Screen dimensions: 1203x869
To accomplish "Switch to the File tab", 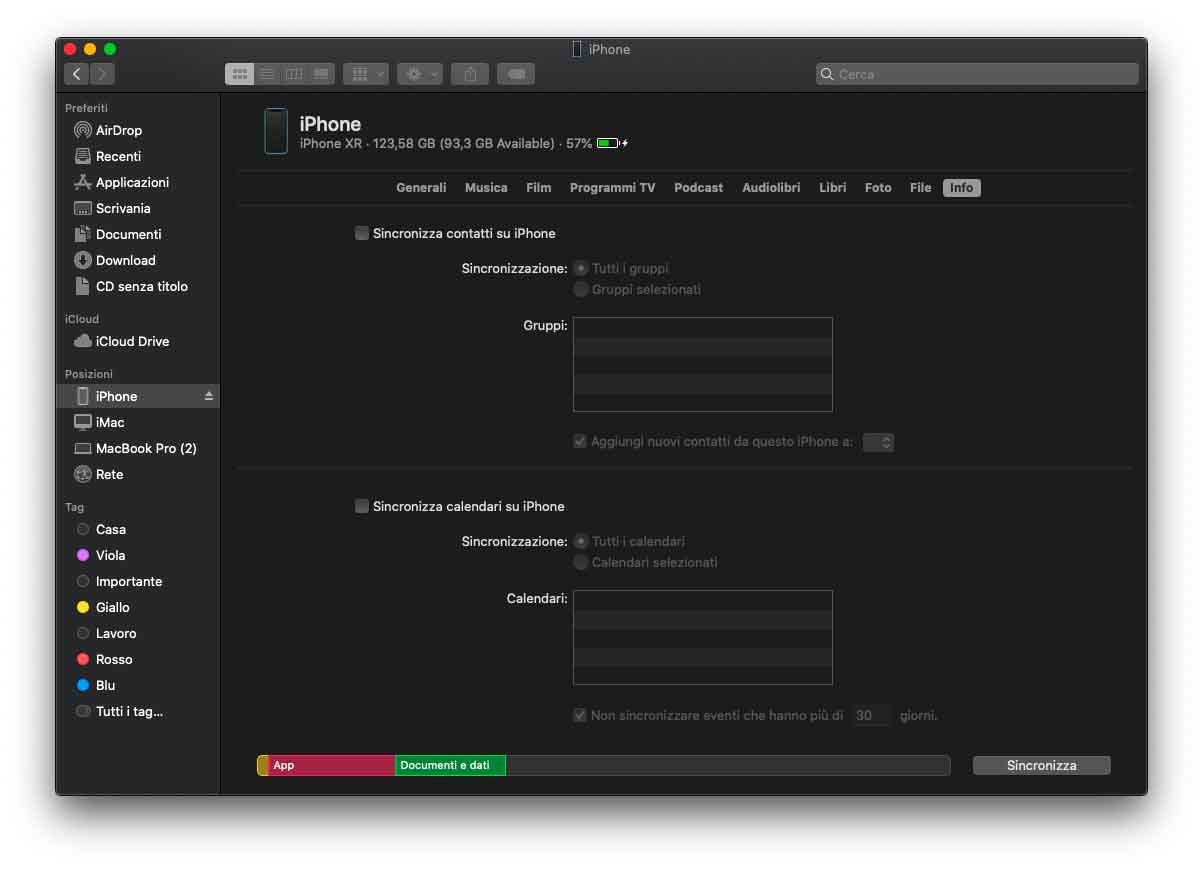I will tap(920, 188).
